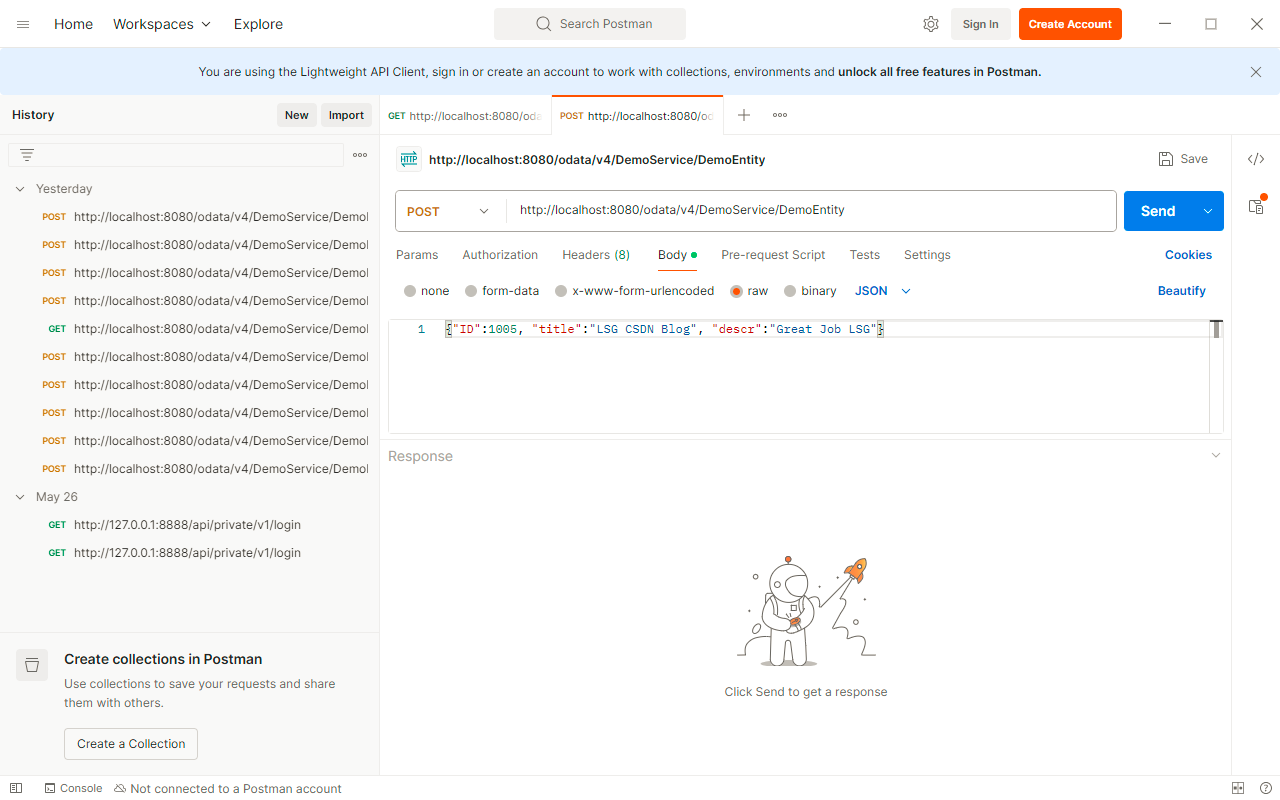Open the Send button dropdown arrow
Screen dimensions: 1280x800
coord(1208,211)
